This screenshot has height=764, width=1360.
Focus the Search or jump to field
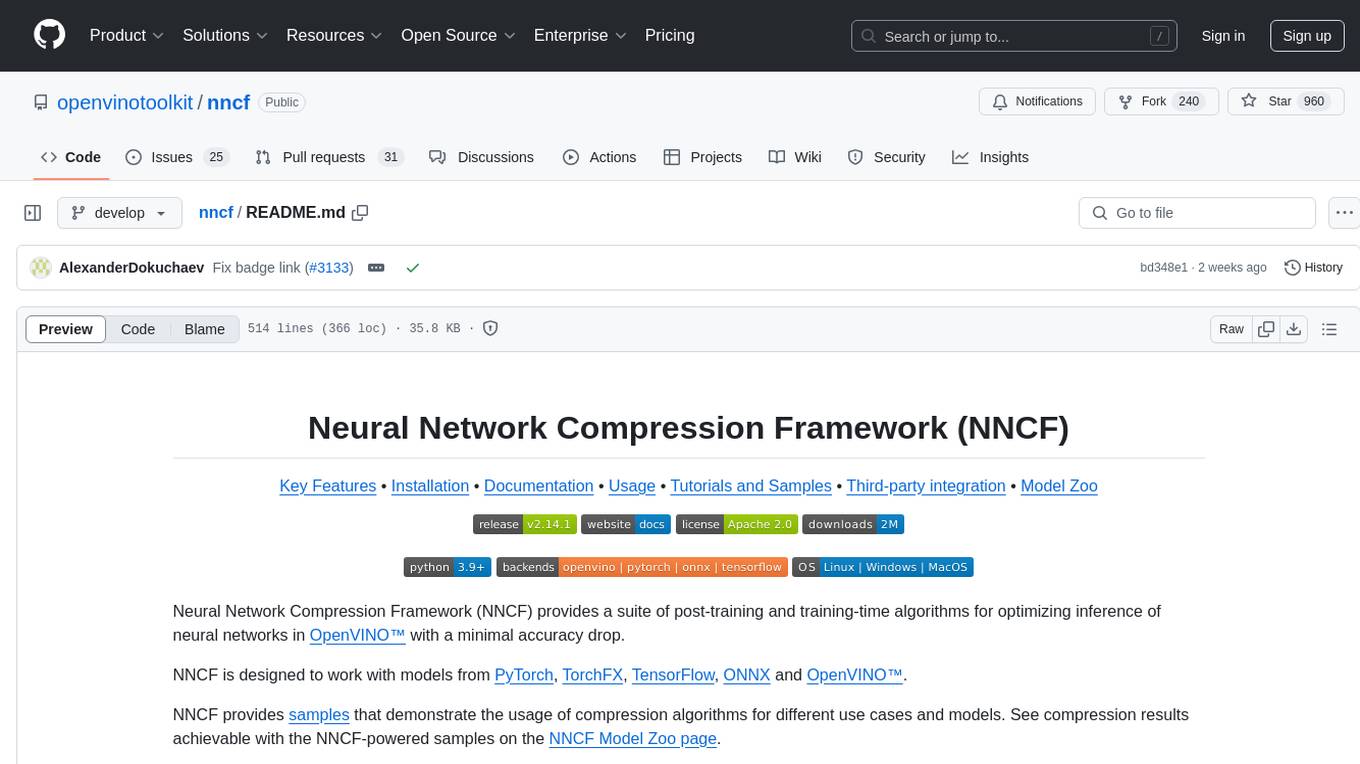(x=1016, y=36)
